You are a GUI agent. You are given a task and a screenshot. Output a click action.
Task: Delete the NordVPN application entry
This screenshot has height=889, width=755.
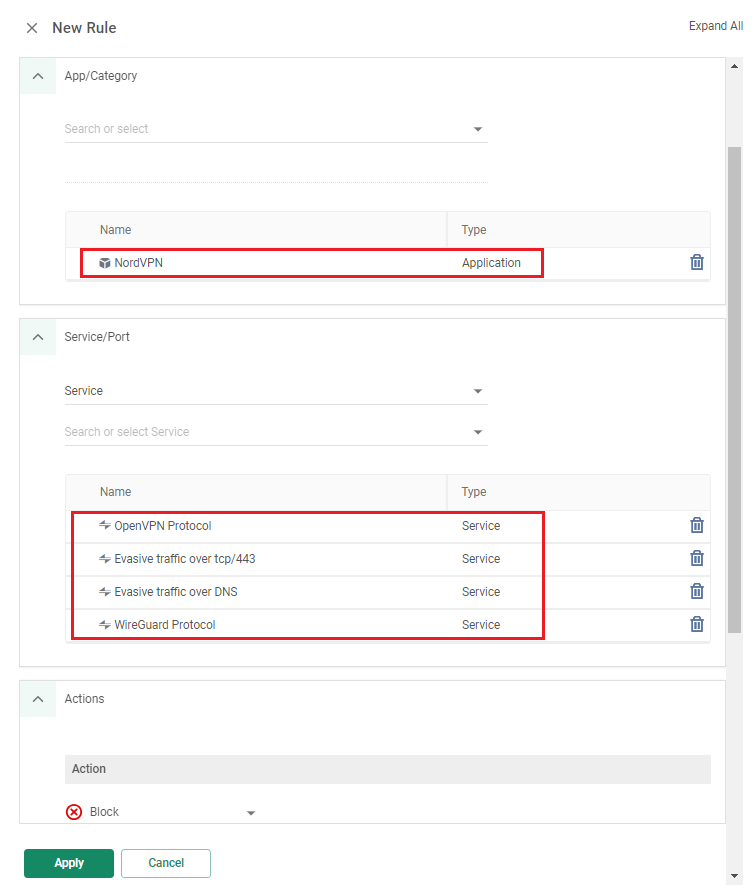pos(697,263)
